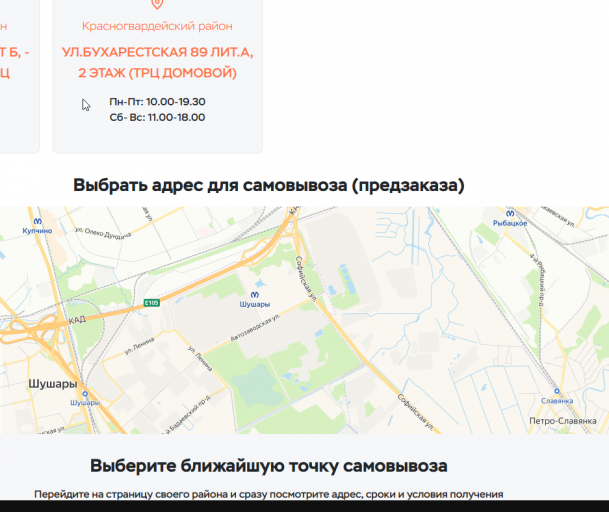Click the Шушары metro station icon in map center
The height and width of the screenshot is (512, 609).
[255, 295]
